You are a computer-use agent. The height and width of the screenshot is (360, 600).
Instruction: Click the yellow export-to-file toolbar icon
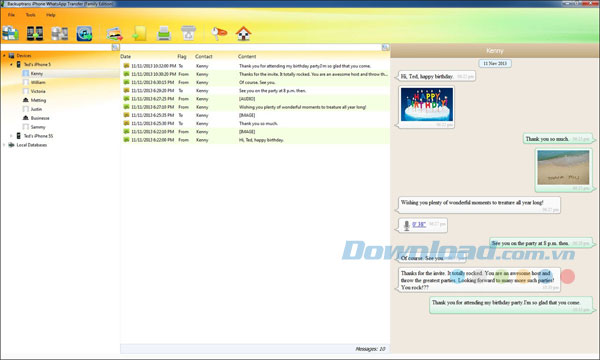(139, 33)
